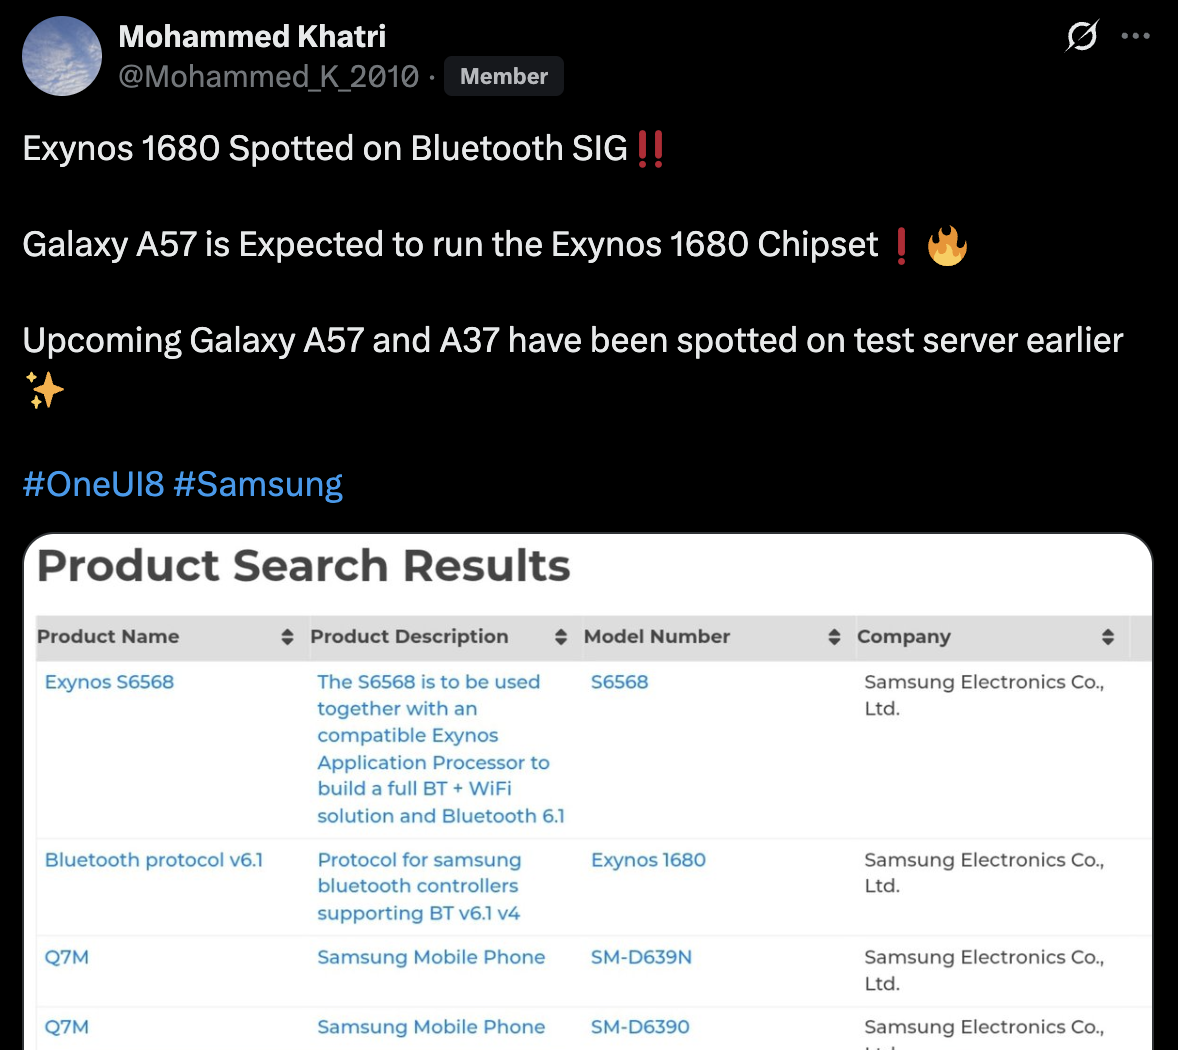Open the Bluetooth protocol v6.1 link
Viewport: 1178px width, 1050px height.
154,860
